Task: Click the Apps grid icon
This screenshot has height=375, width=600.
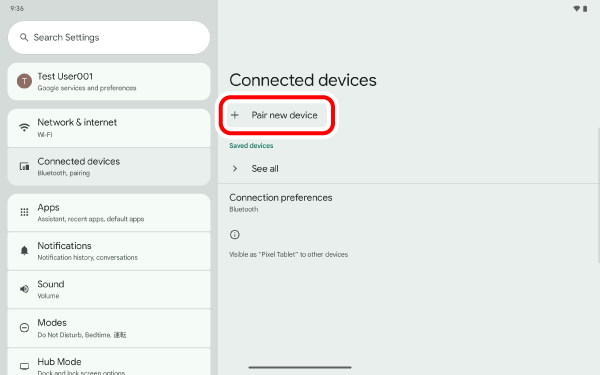Action: coord(24,212)
